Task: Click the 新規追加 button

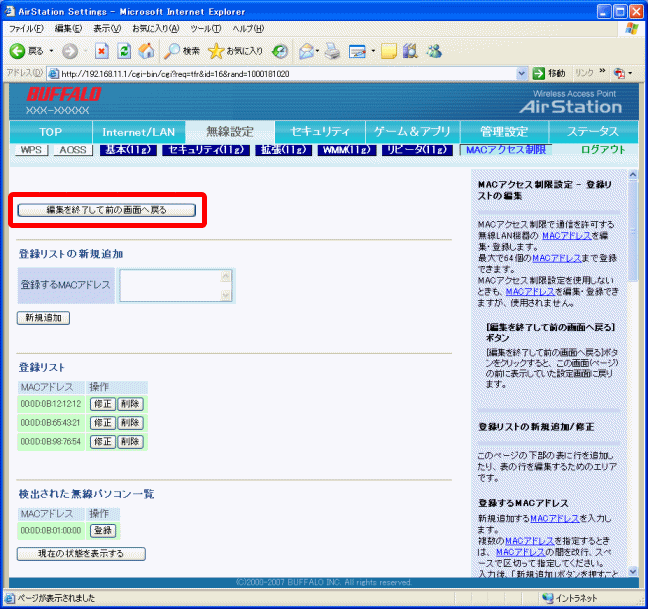Action: click(43, 318)
